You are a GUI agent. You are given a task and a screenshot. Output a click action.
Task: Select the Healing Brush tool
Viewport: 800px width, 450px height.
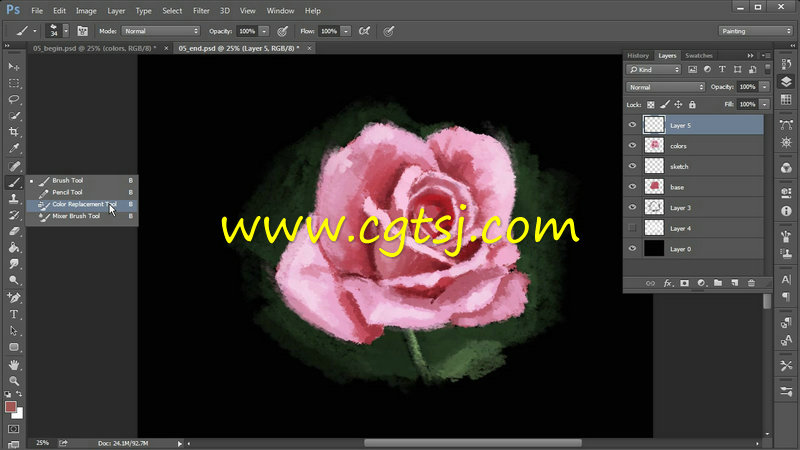pyautogui.click(x=14, y=166)
